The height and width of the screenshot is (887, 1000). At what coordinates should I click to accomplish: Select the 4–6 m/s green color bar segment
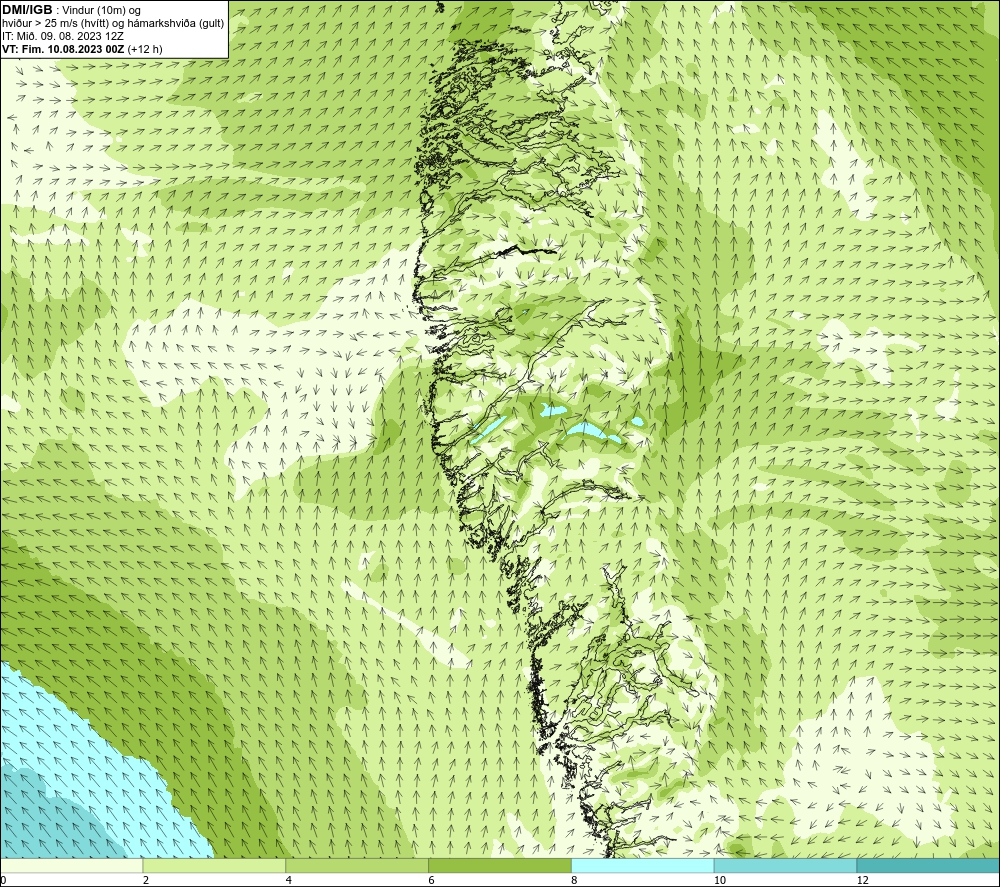pyautogui.click(x=357, y=865)
